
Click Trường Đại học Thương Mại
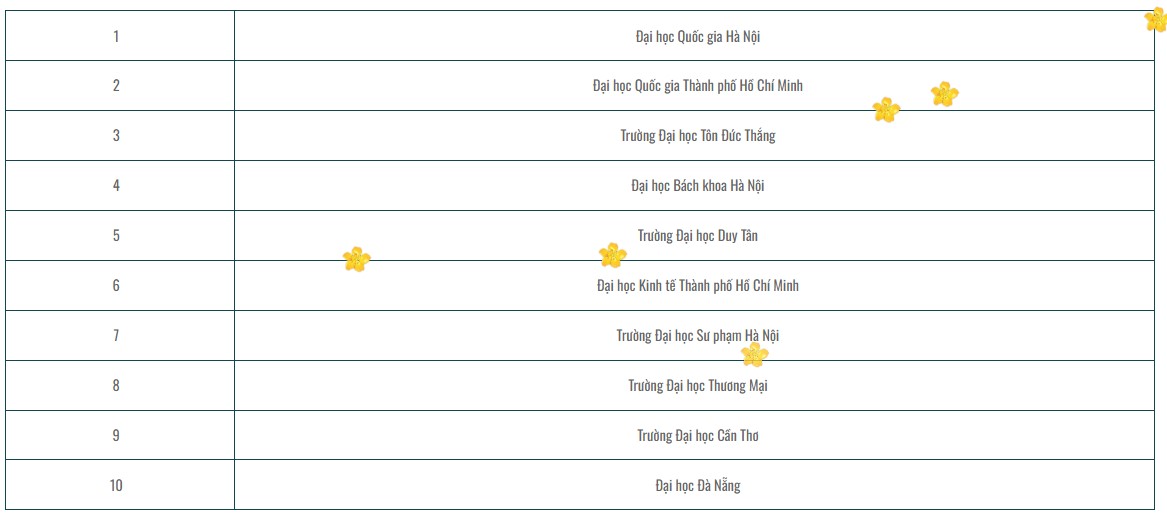click(x=697, y=386)
